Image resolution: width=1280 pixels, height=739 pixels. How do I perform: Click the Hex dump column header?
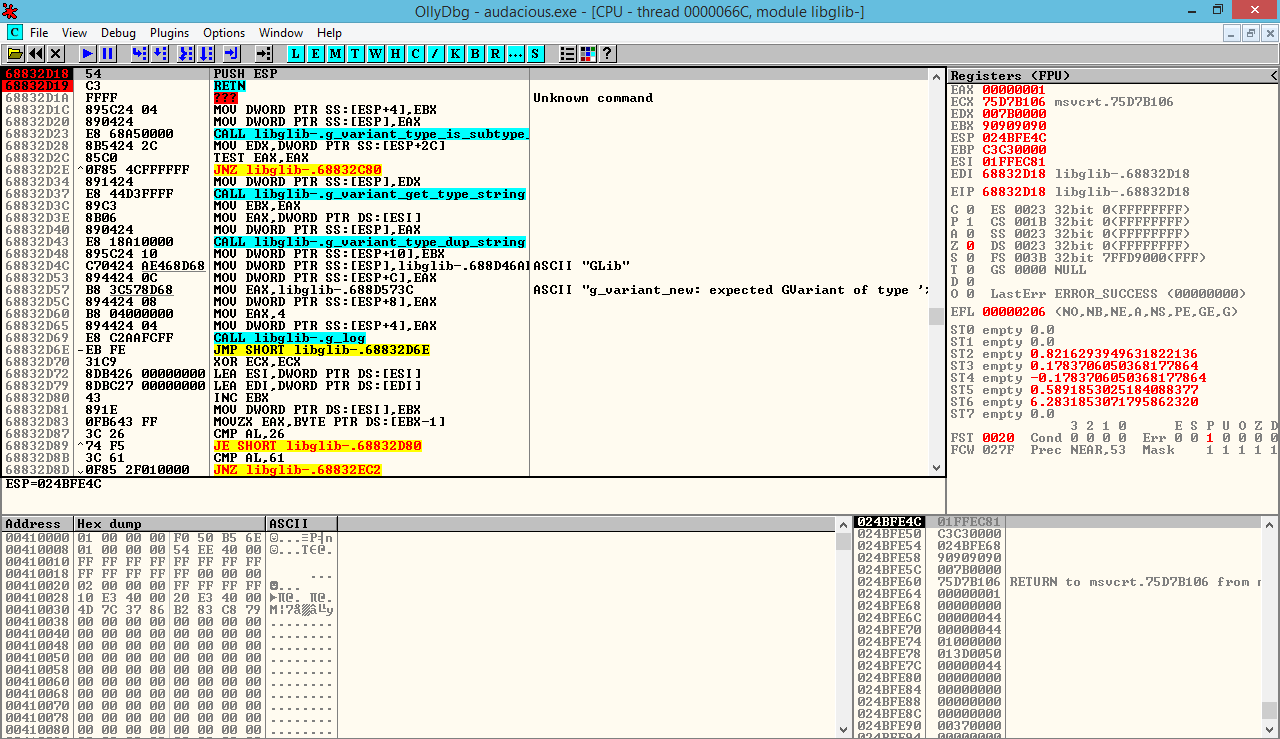pyautogui.click(x=170, y=524)
